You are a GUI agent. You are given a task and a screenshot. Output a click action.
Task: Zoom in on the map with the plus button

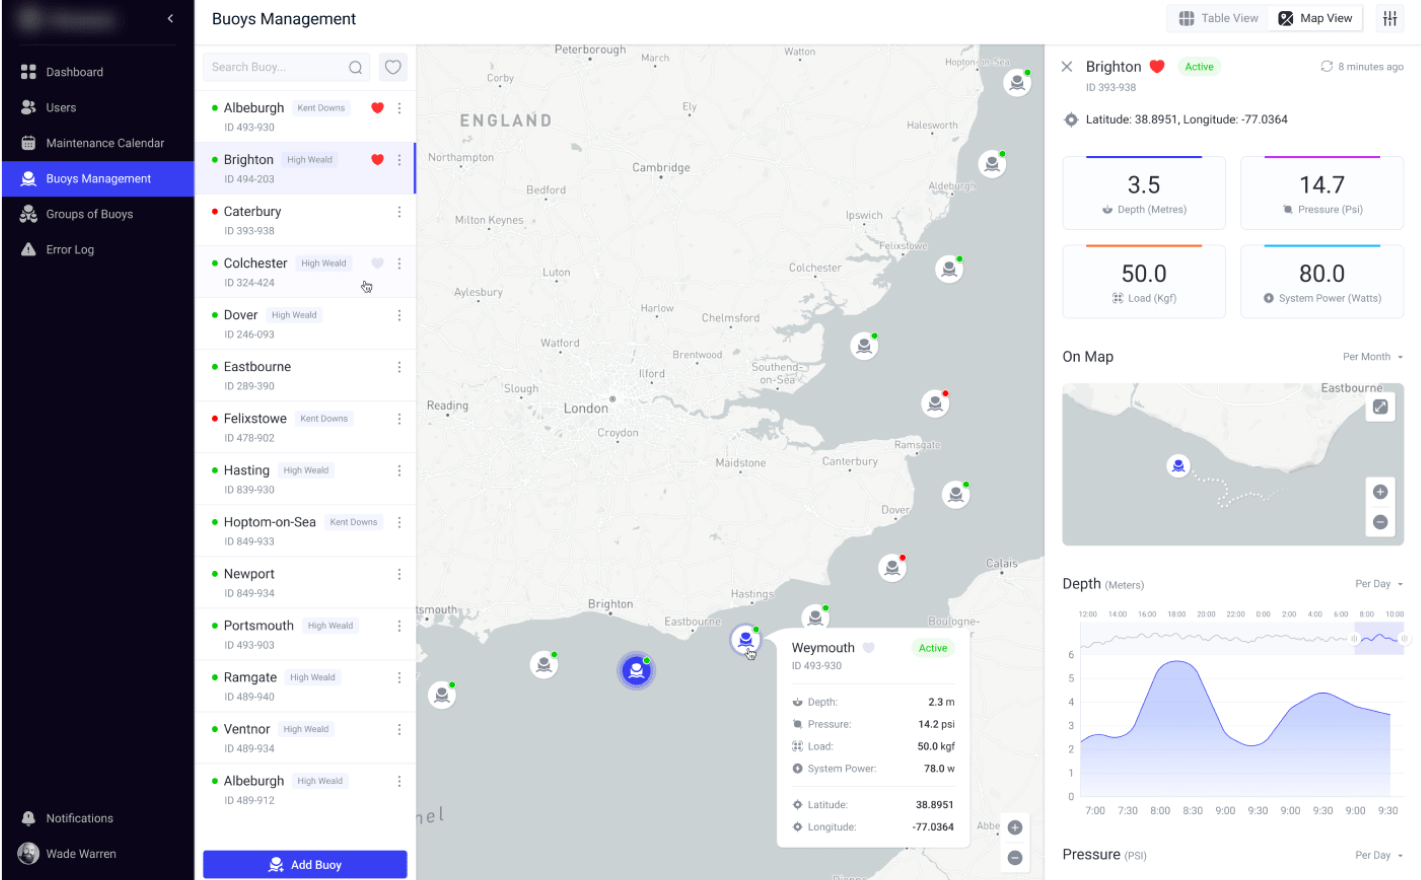[1015, 827]
